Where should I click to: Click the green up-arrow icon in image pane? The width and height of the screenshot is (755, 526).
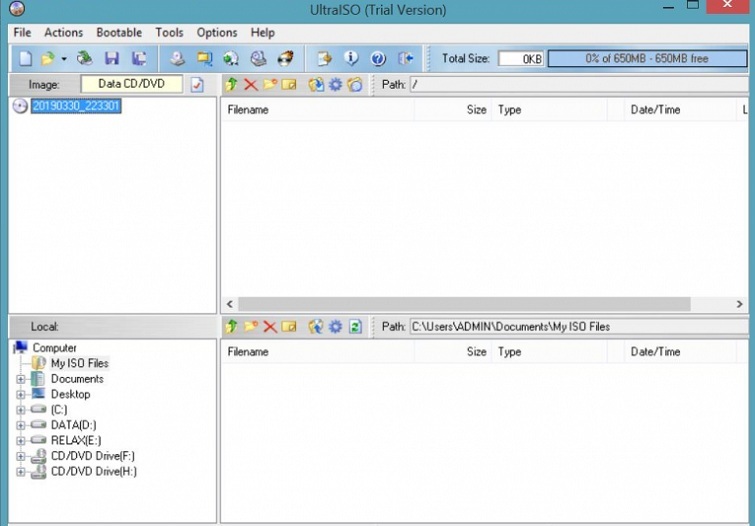click(x=232, y=85)
